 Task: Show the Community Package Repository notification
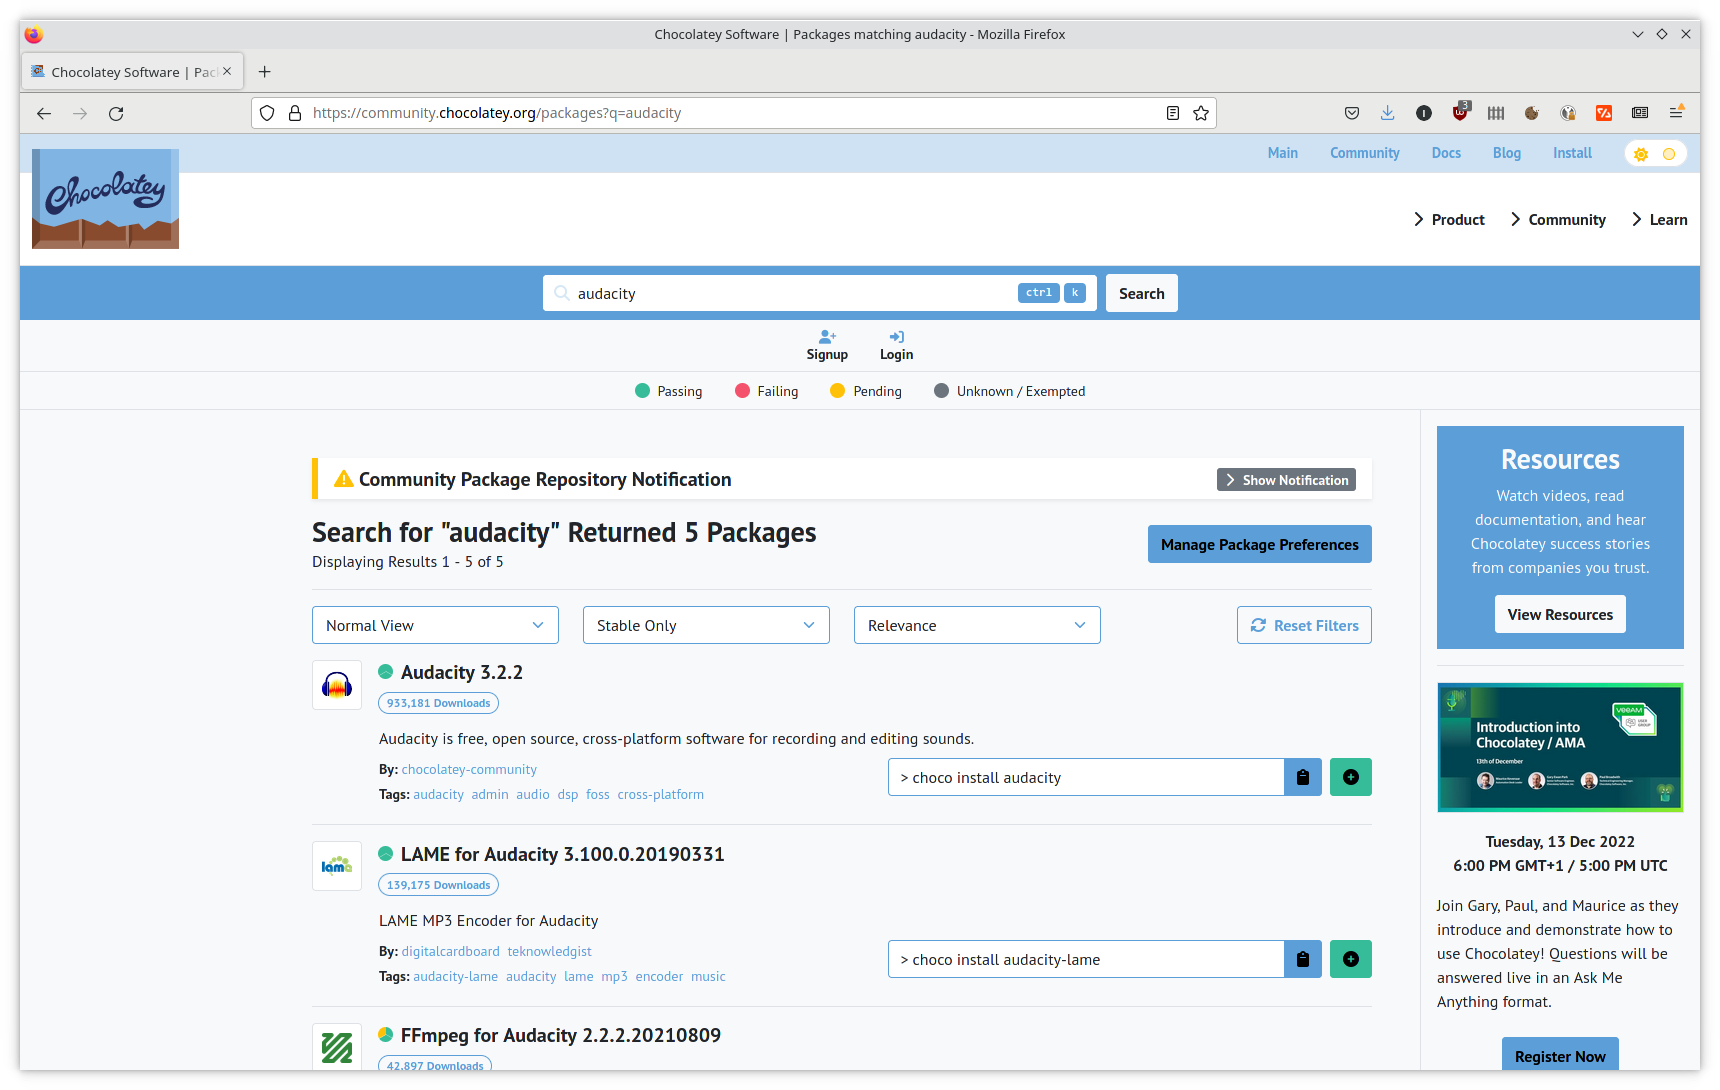click(x=1286, y=480)
